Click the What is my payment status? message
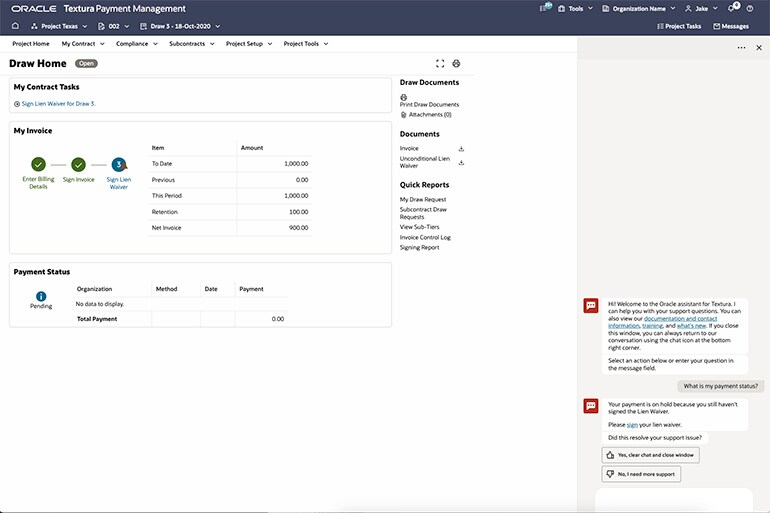 click(720, 386)
